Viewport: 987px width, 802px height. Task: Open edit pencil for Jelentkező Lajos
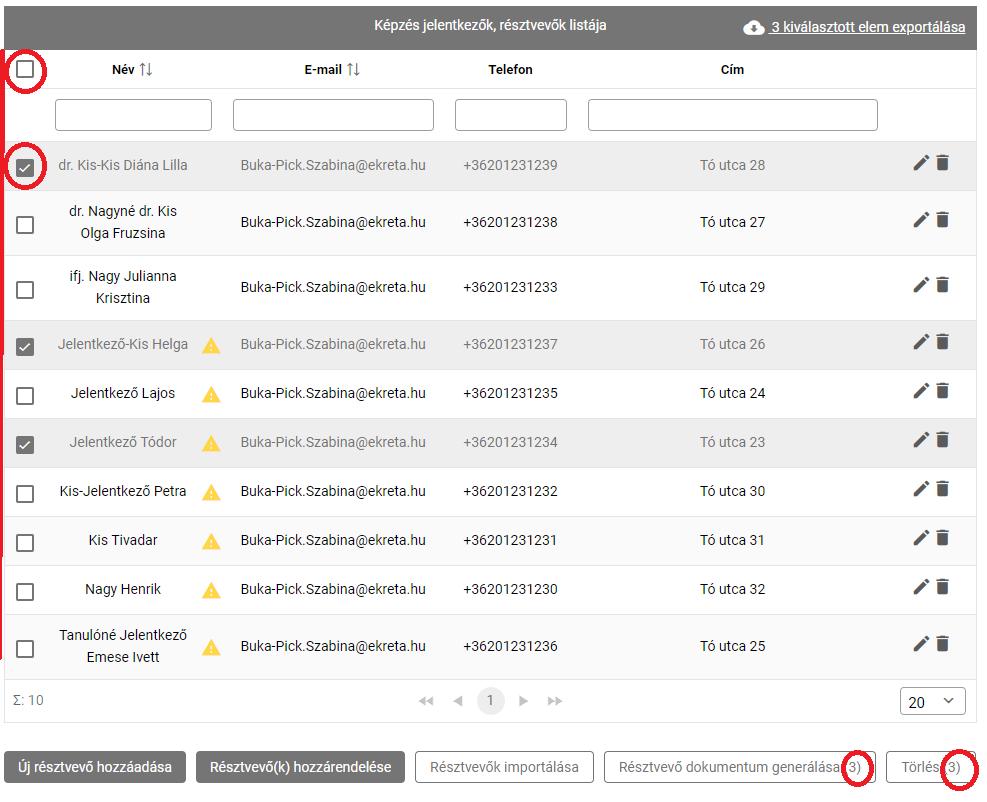[x=921, y=391]
